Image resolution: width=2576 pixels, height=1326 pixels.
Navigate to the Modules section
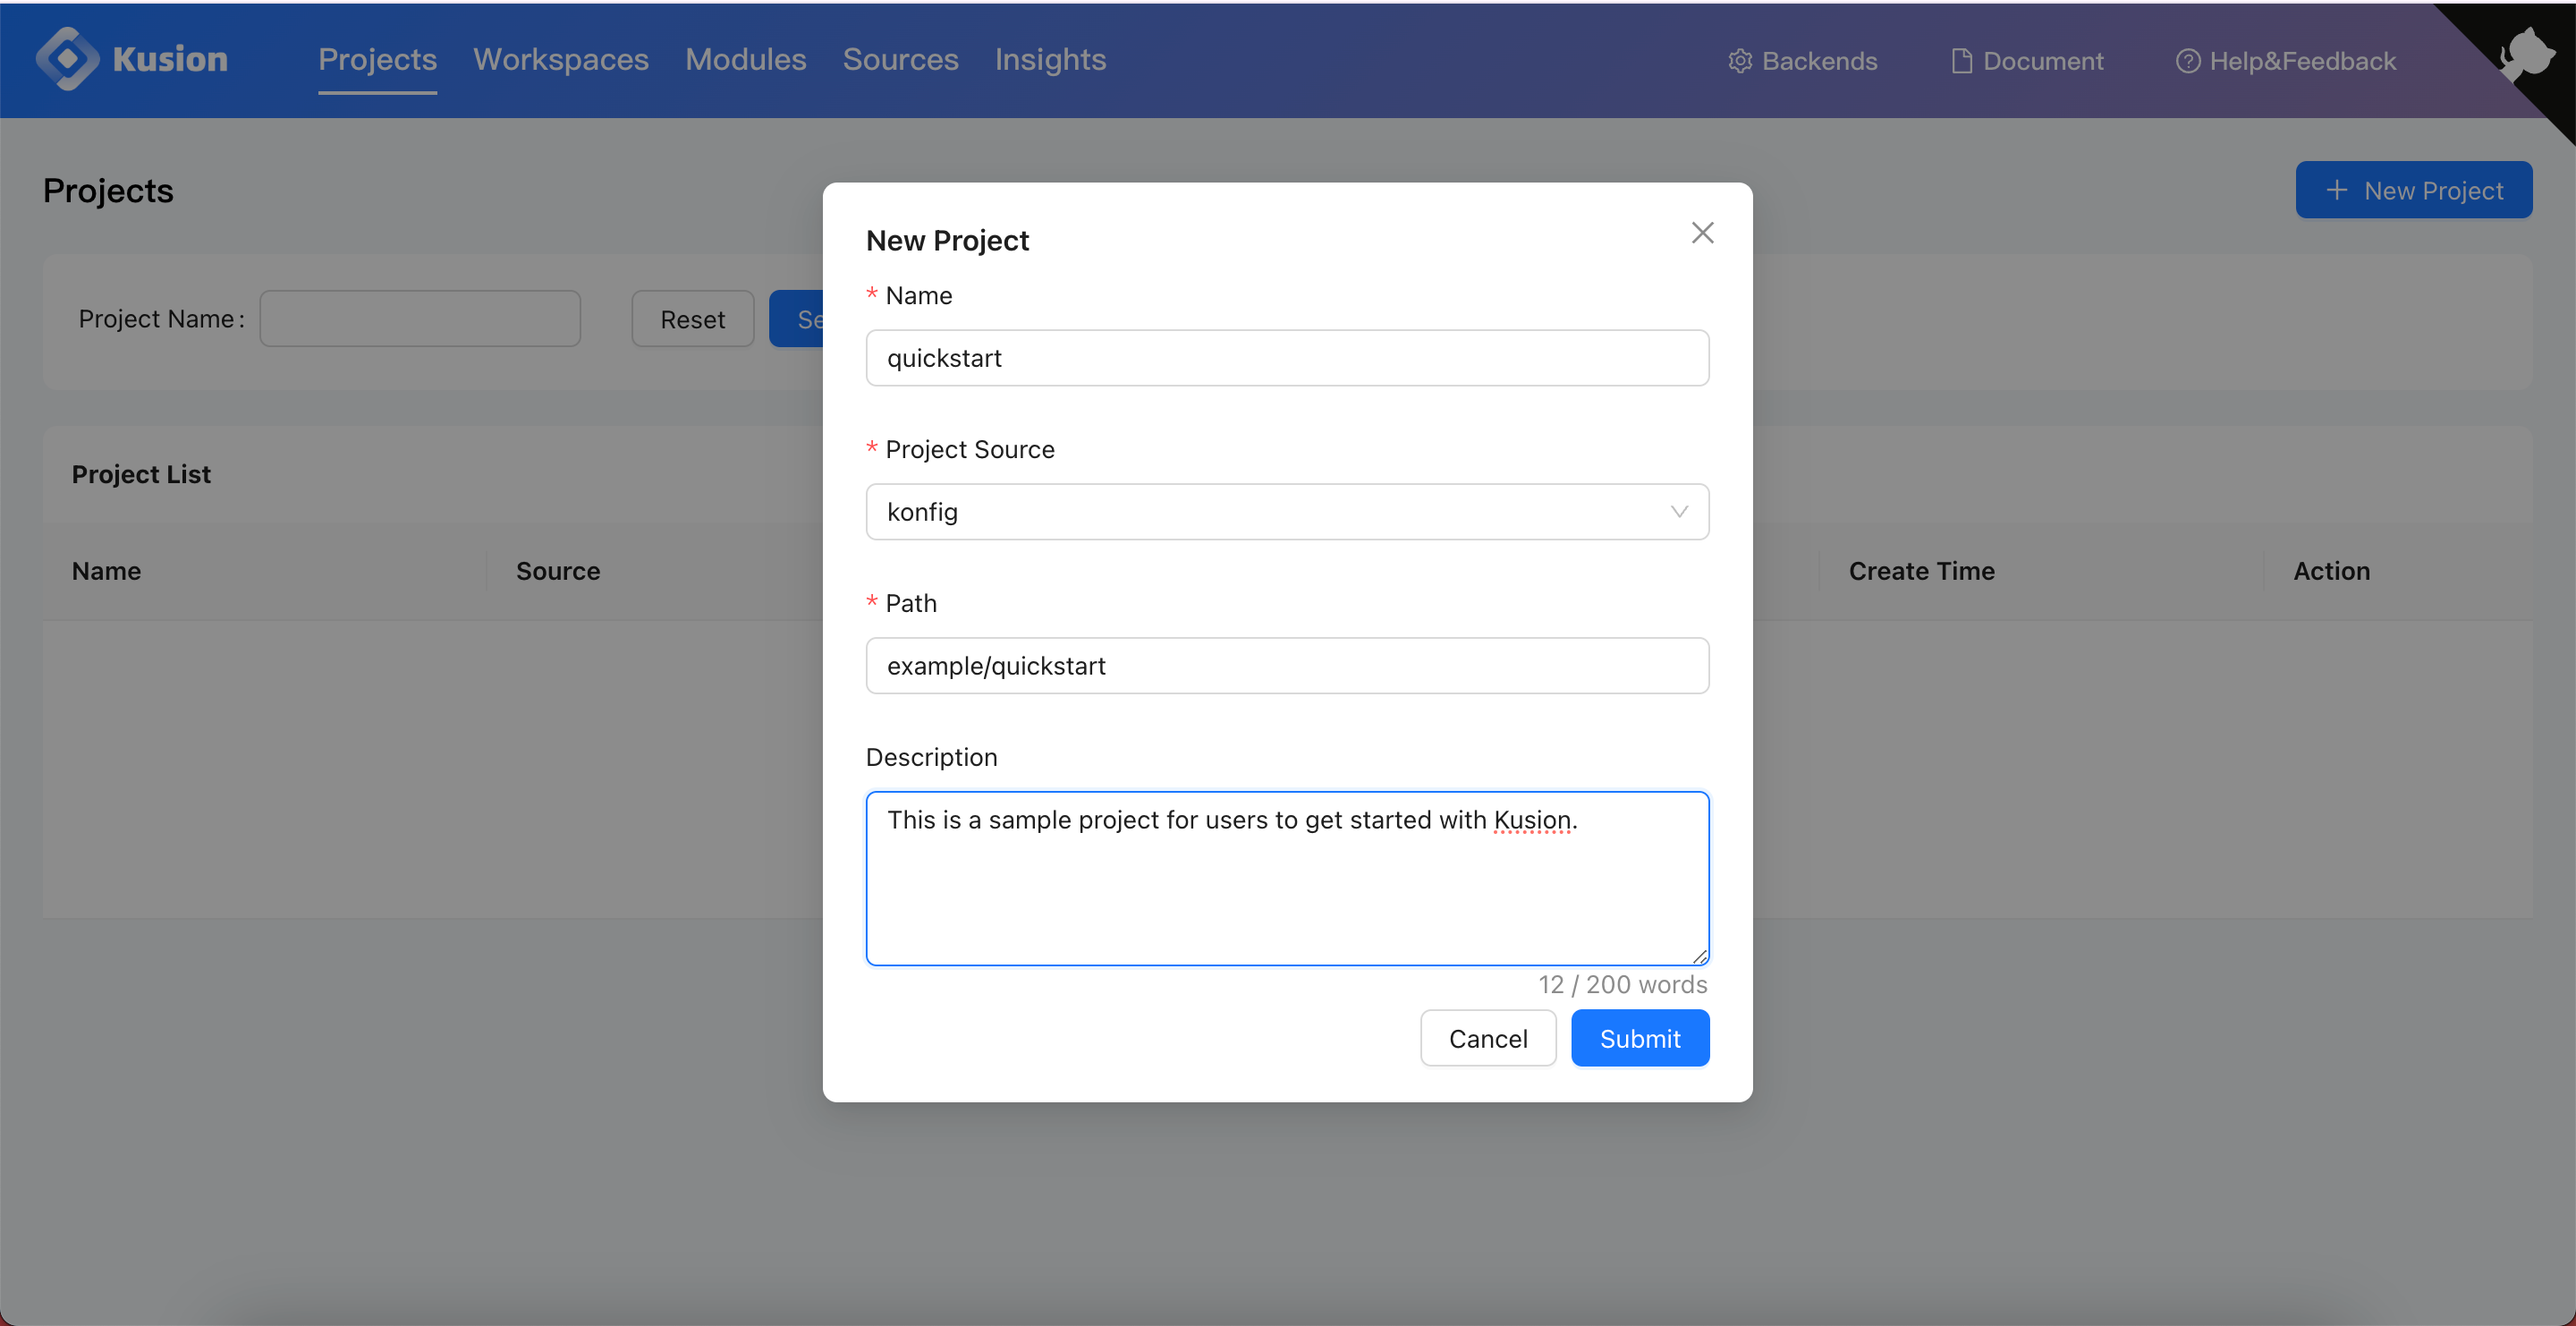[x=745, y=59]
